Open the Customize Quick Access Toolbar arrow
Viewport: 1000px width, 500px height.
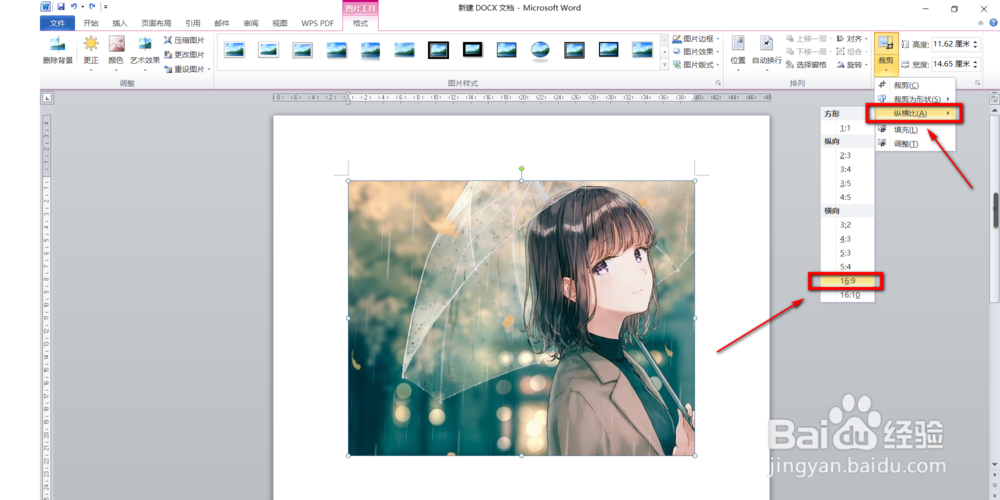tap(105, 7)
